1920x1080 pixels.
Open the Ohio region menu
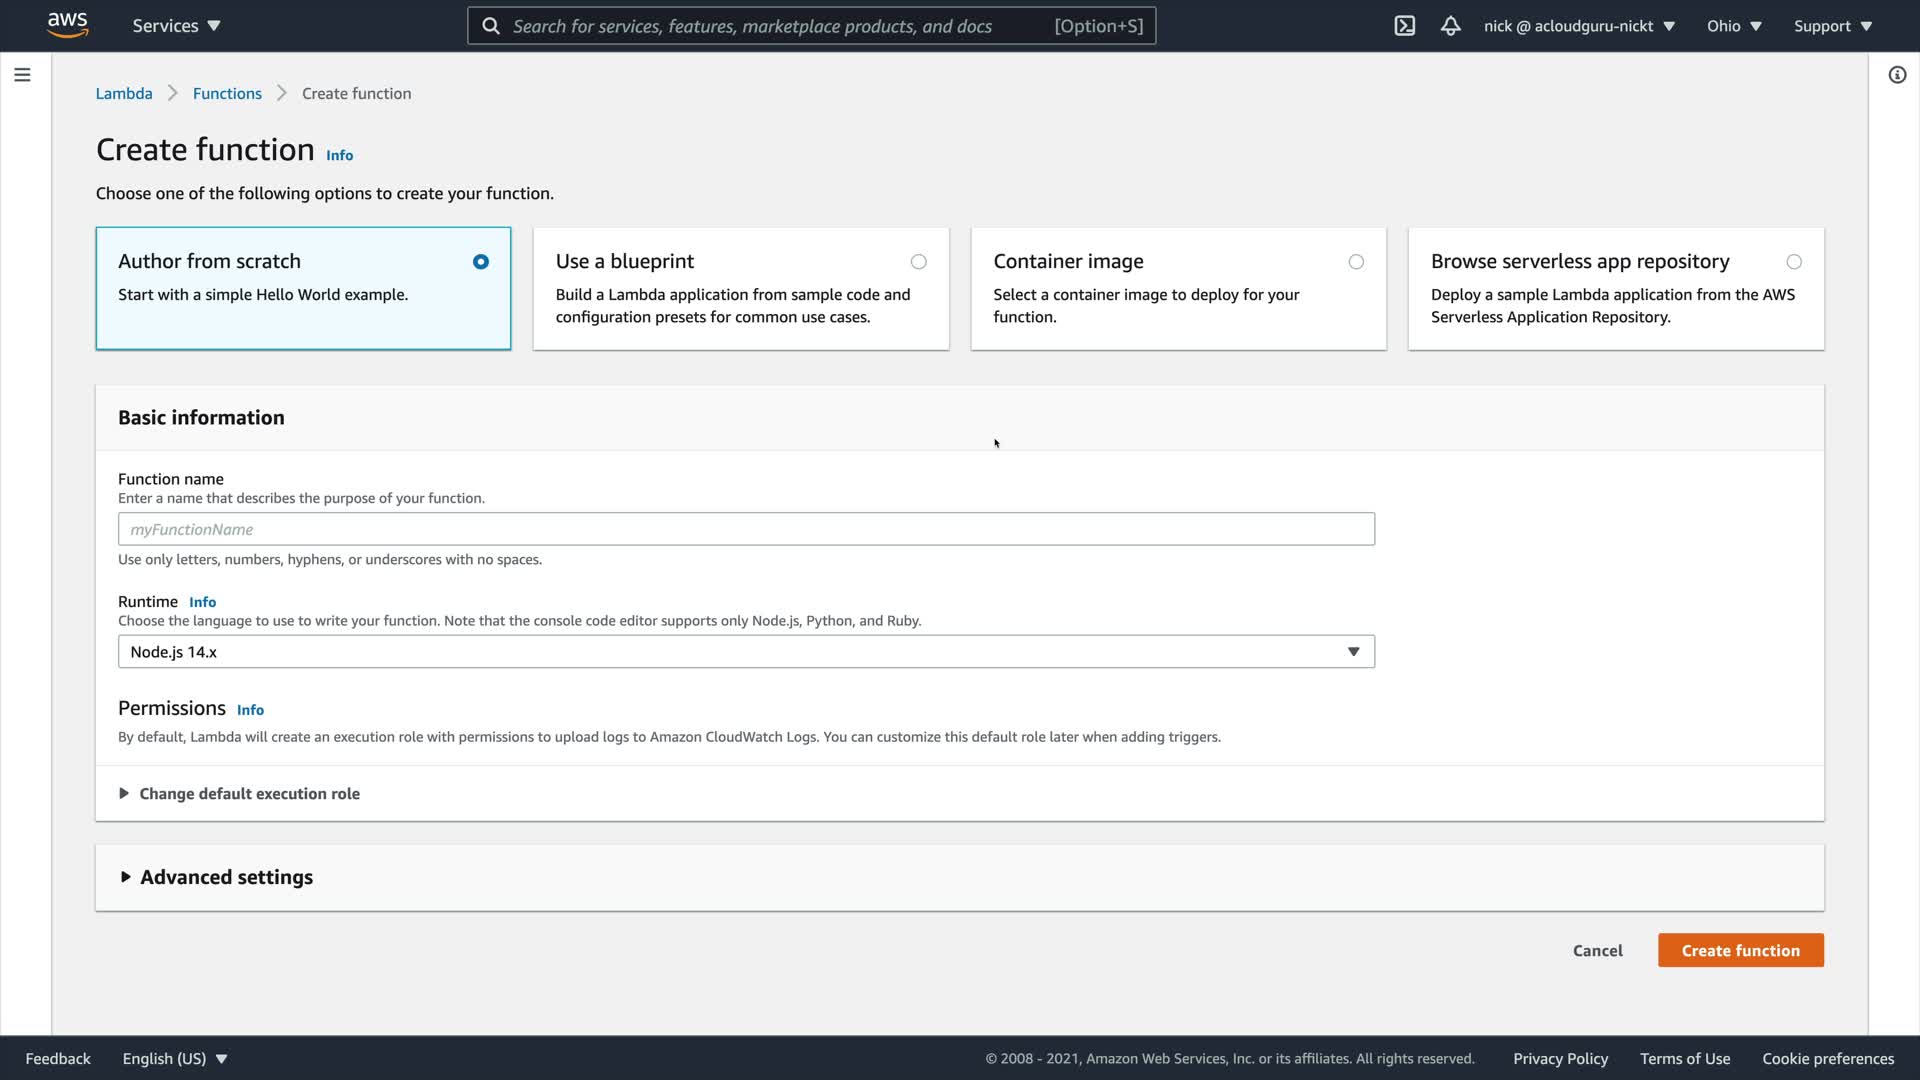[x=1733, y=26]
